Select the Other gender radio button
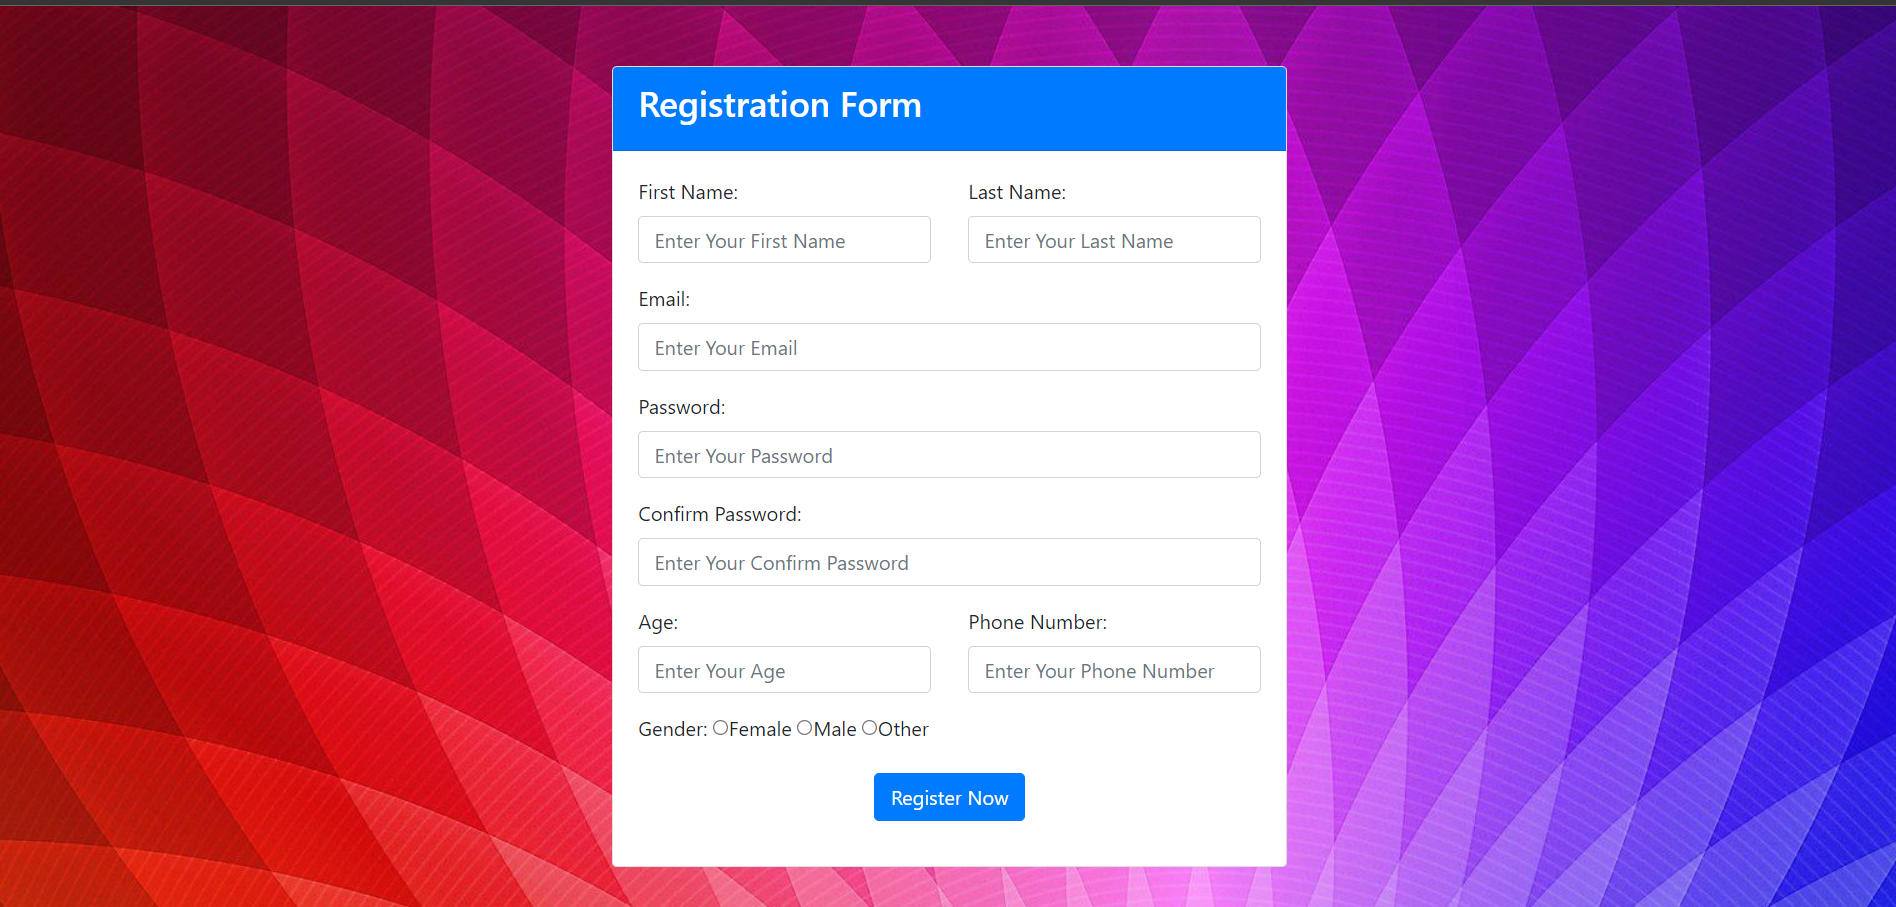This screenshot has height=907, width=1896. [868, 728]
